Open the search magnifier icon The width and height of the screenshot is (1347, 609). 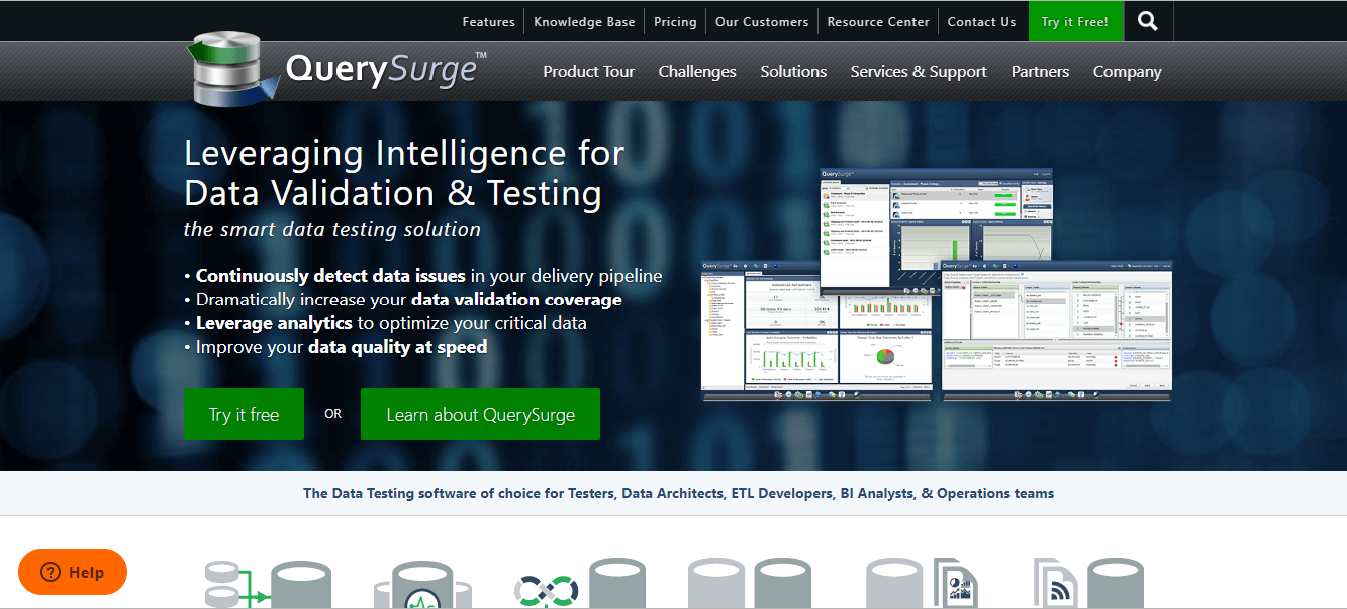pos(1148,21)
